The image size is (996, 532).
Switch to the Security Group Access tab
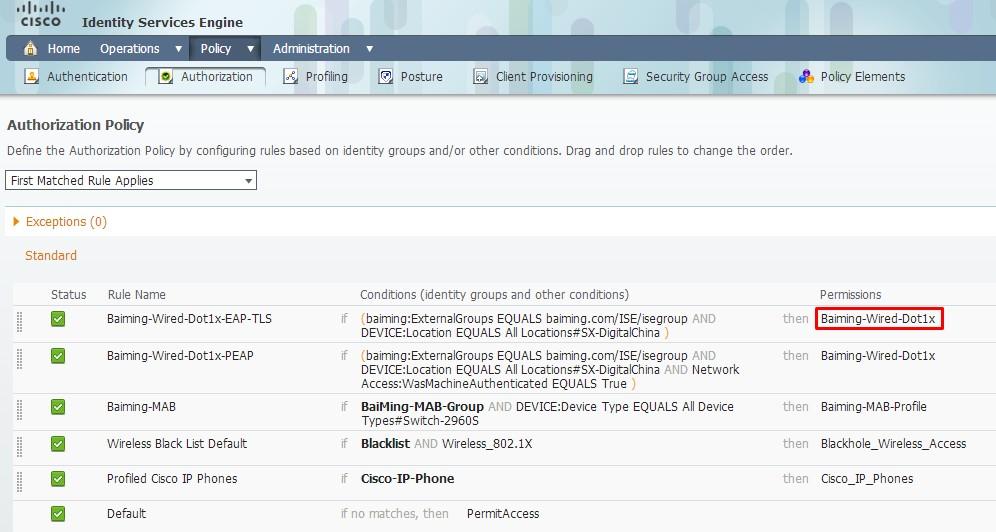point(707,77)
